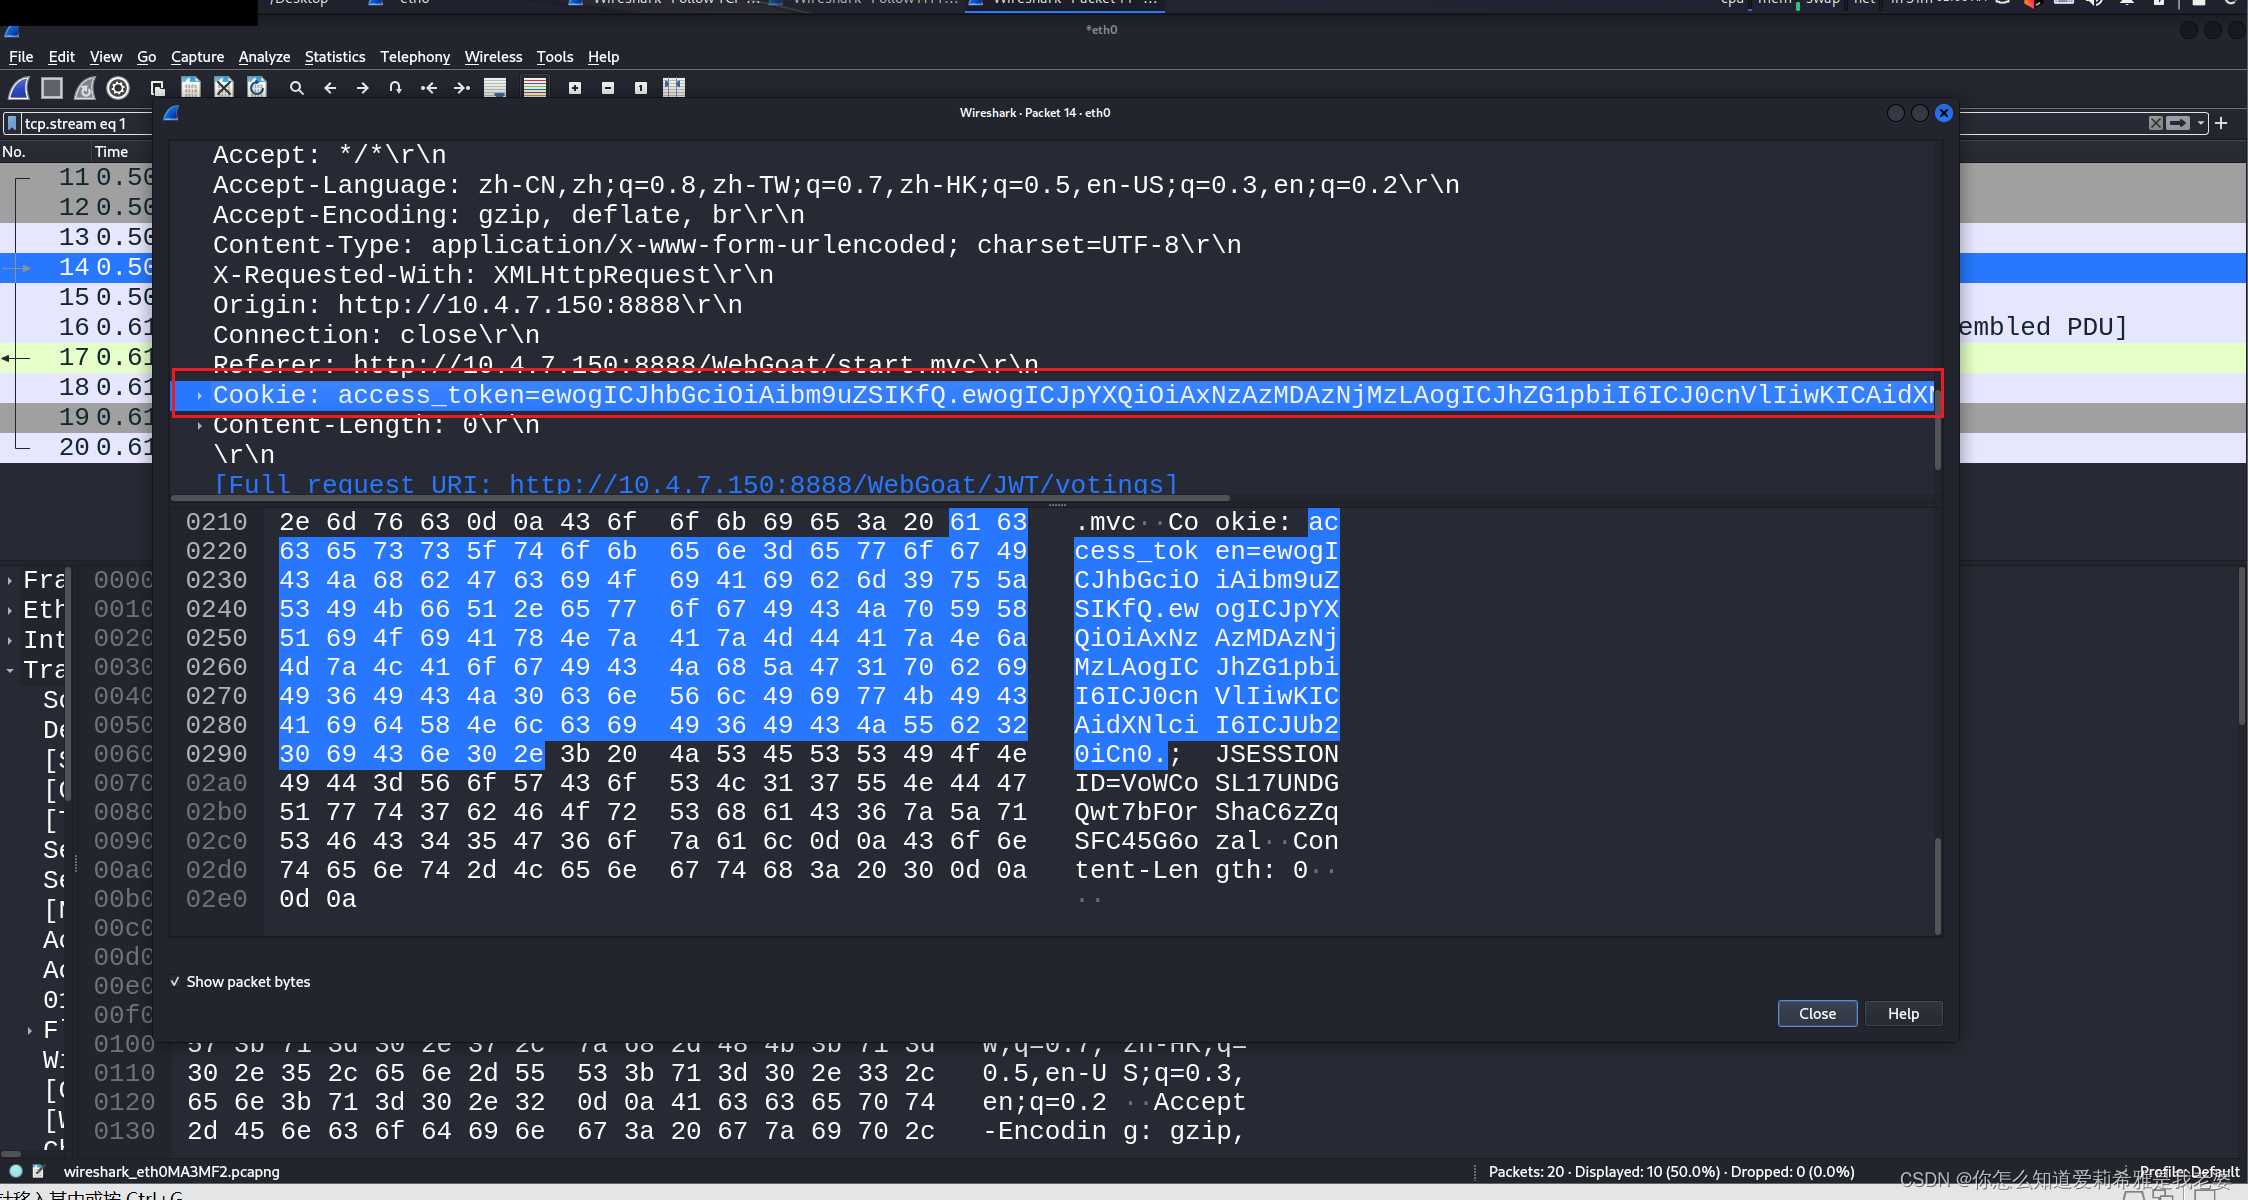The image size is (2248, 1200).
Task: Expand the Internet Protocol tree row
Action: pyautogui.click(x=10, y=641)
